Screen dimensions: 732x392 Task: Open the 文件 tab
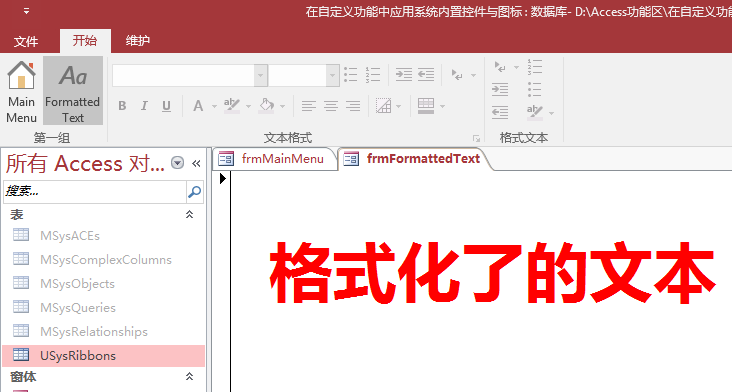26,41
